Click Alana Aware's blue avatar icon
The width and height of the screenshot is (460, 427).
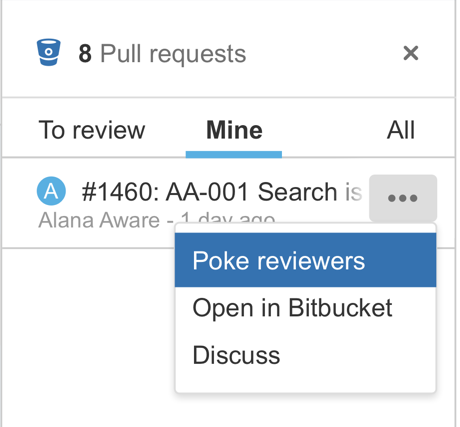click(51, 191)
